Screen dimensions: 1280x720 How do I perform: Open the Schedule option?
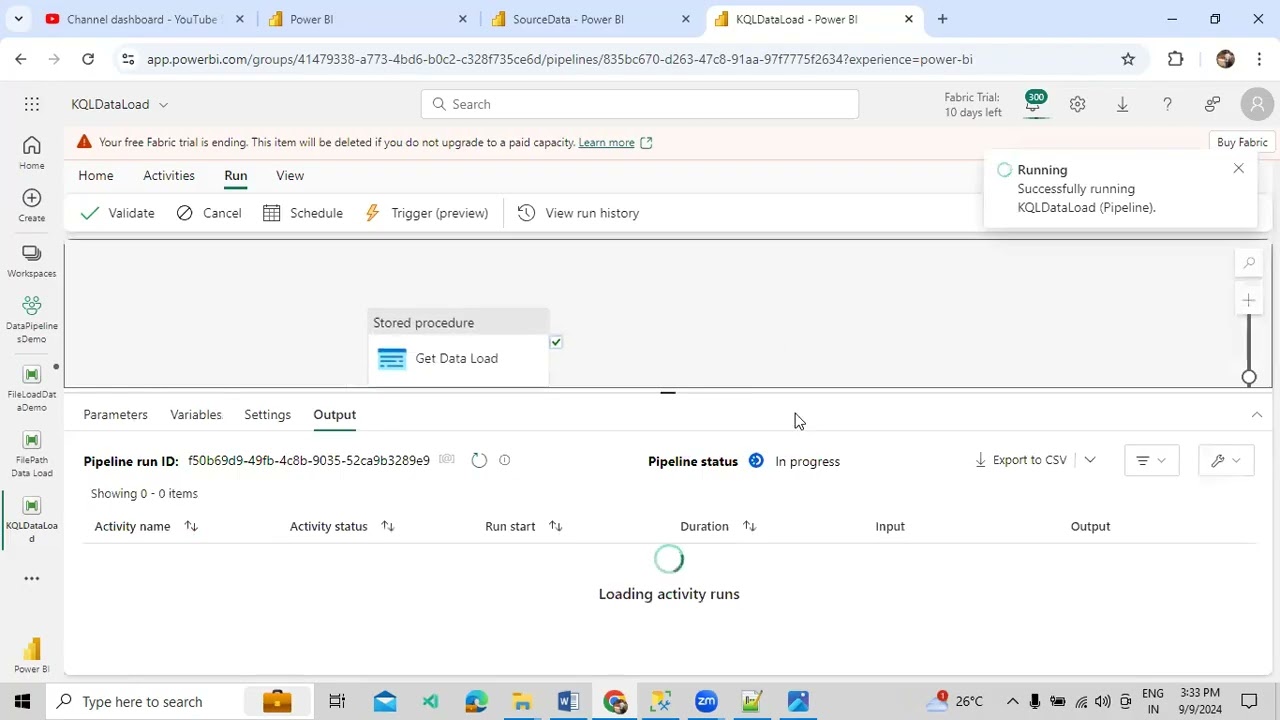click(x=303, y=213)
